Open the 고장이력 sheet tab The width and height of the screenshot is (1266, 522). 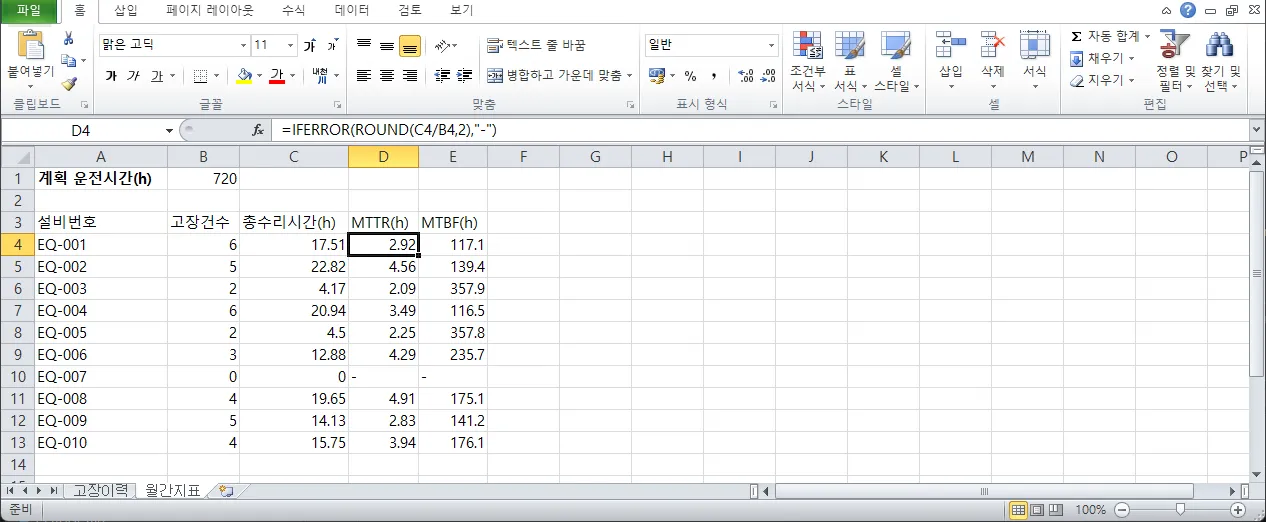pyautogui.click(x=100, y=491)
